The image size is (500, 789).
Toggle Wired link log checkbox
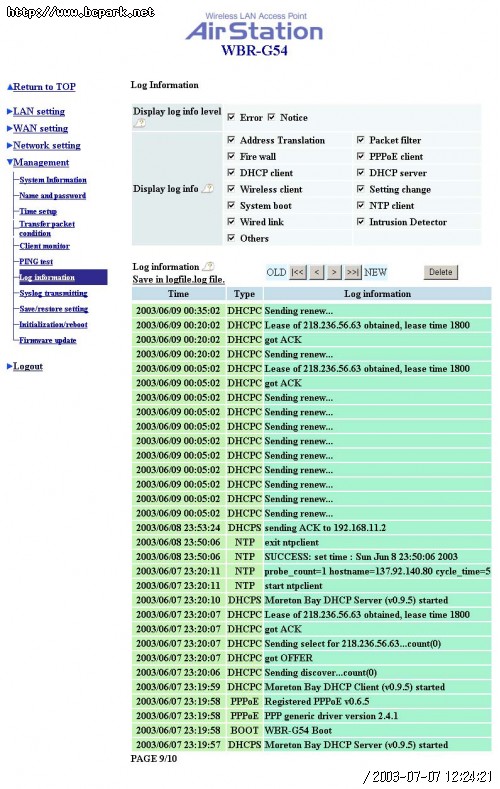click(231, 221)
